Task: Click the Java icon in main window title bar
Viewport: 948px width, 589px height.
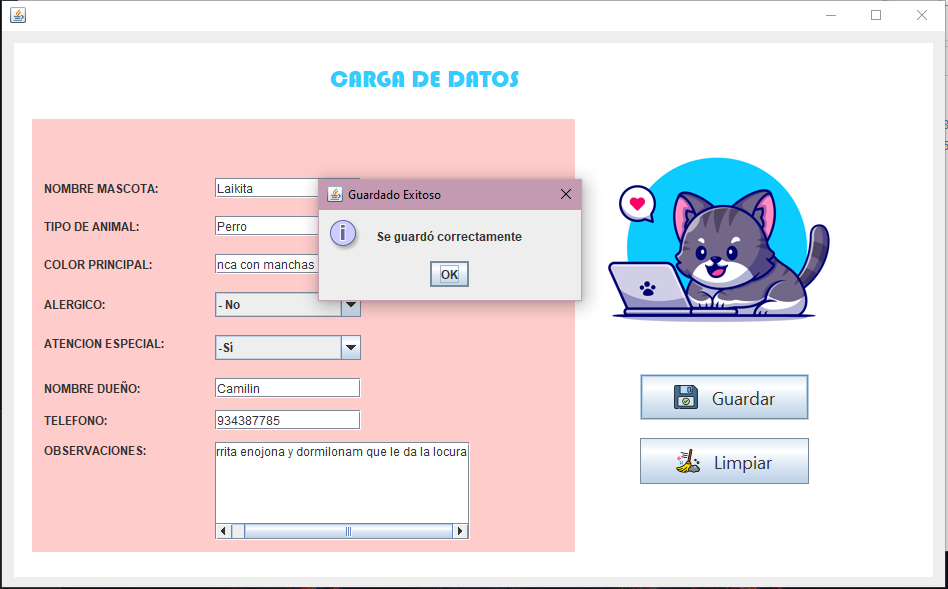Action: [17, 15]
